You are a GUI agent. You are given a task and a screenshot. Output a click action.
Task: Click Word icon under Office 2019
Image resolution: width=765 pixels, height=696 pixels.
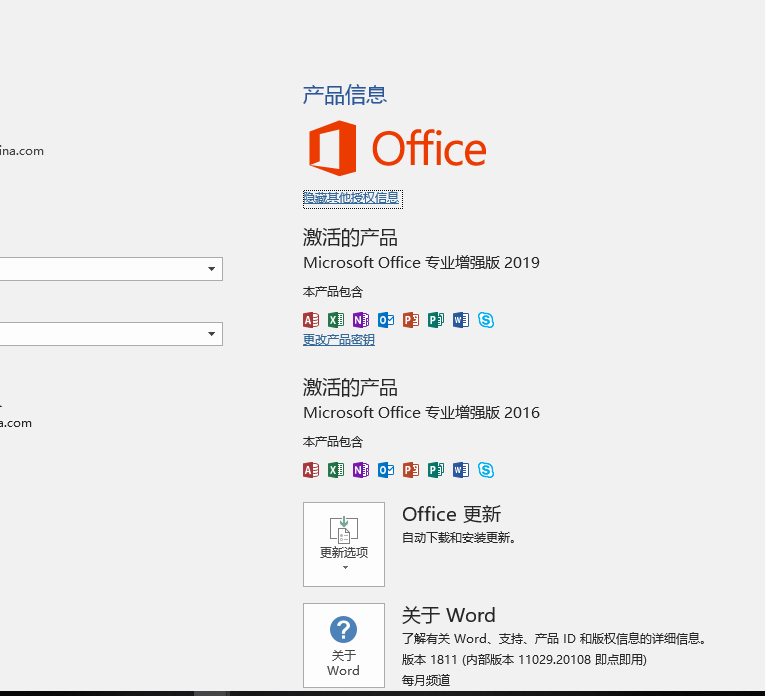(x=461, y=320)
